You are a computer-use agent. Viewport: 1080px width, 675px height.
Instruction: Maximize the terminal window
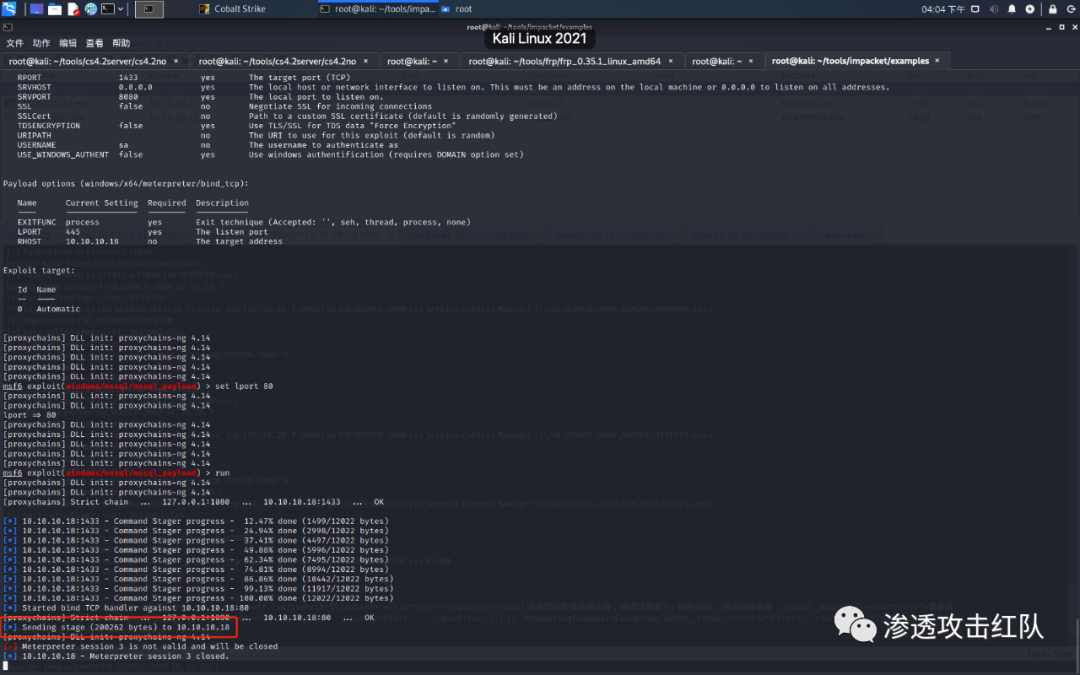click(x=1061, y=28)
